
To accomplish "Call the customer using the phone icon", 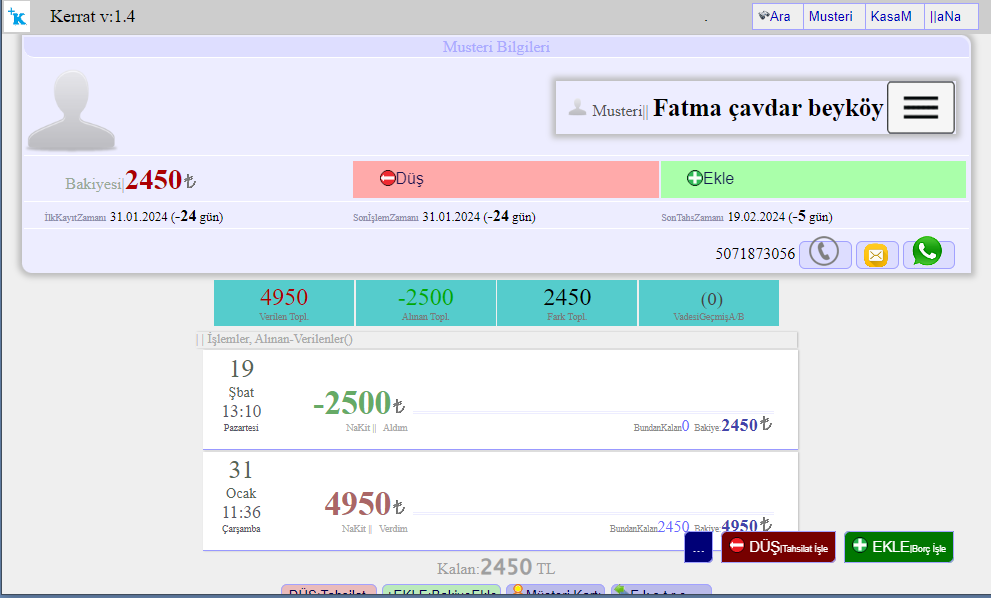I will 825,253.
